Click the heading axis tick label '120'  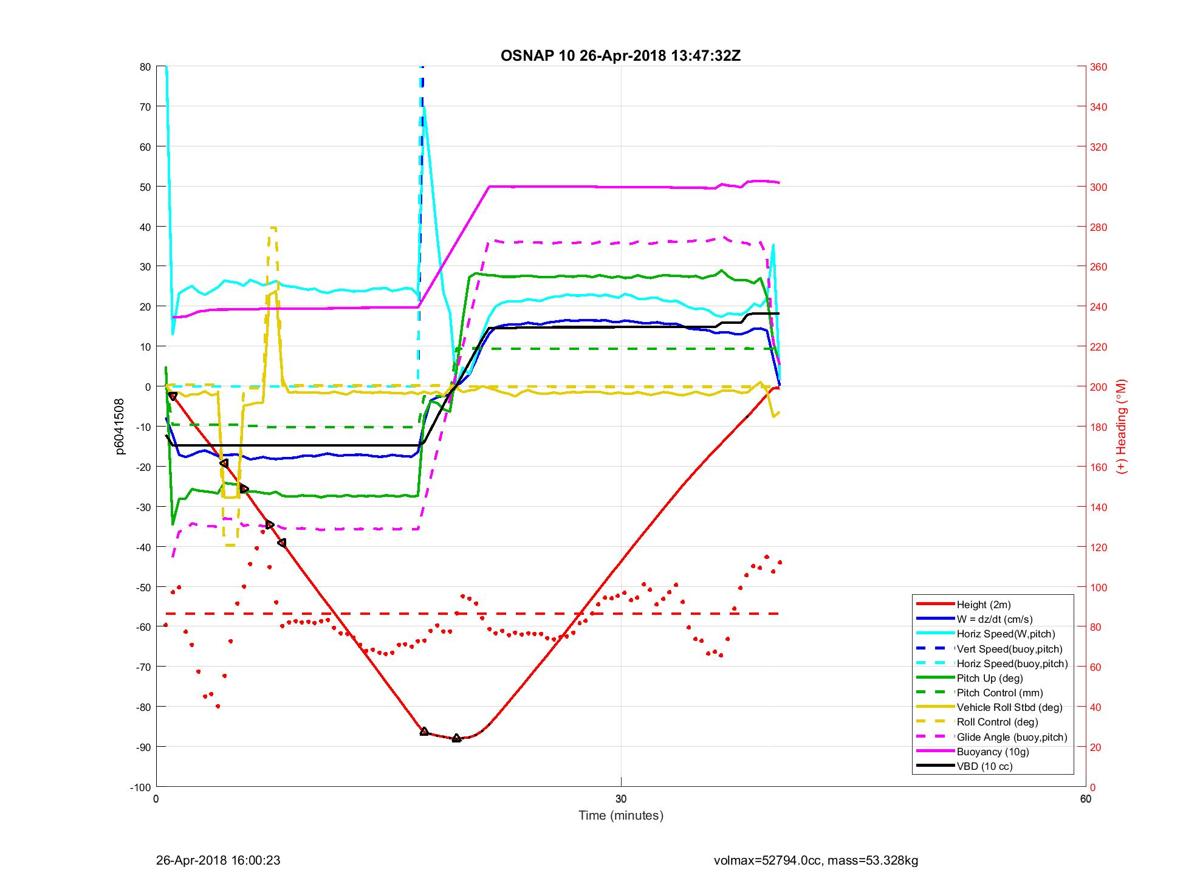[1099, 547]
